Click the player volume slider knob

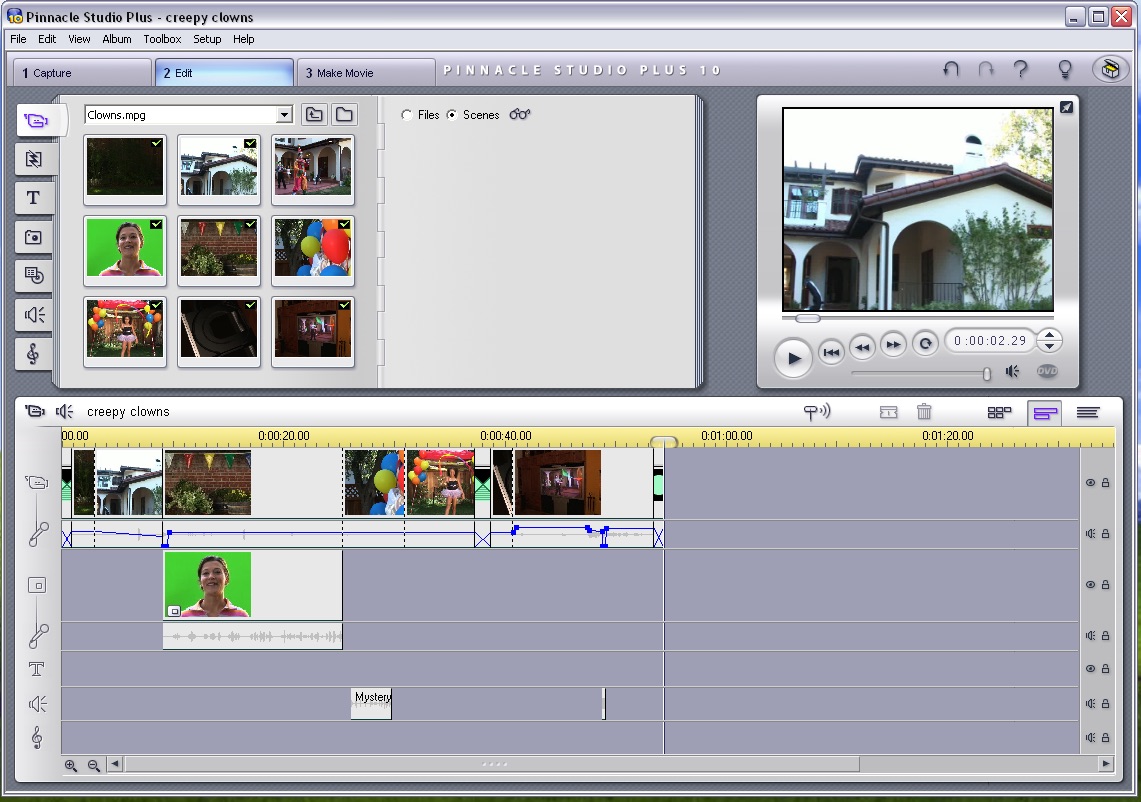987,373
